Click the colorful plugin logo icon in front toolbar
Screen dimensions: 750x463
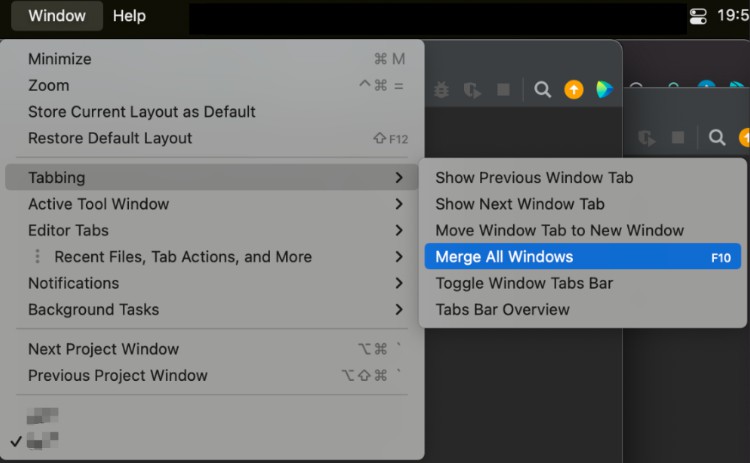(605, 89)
